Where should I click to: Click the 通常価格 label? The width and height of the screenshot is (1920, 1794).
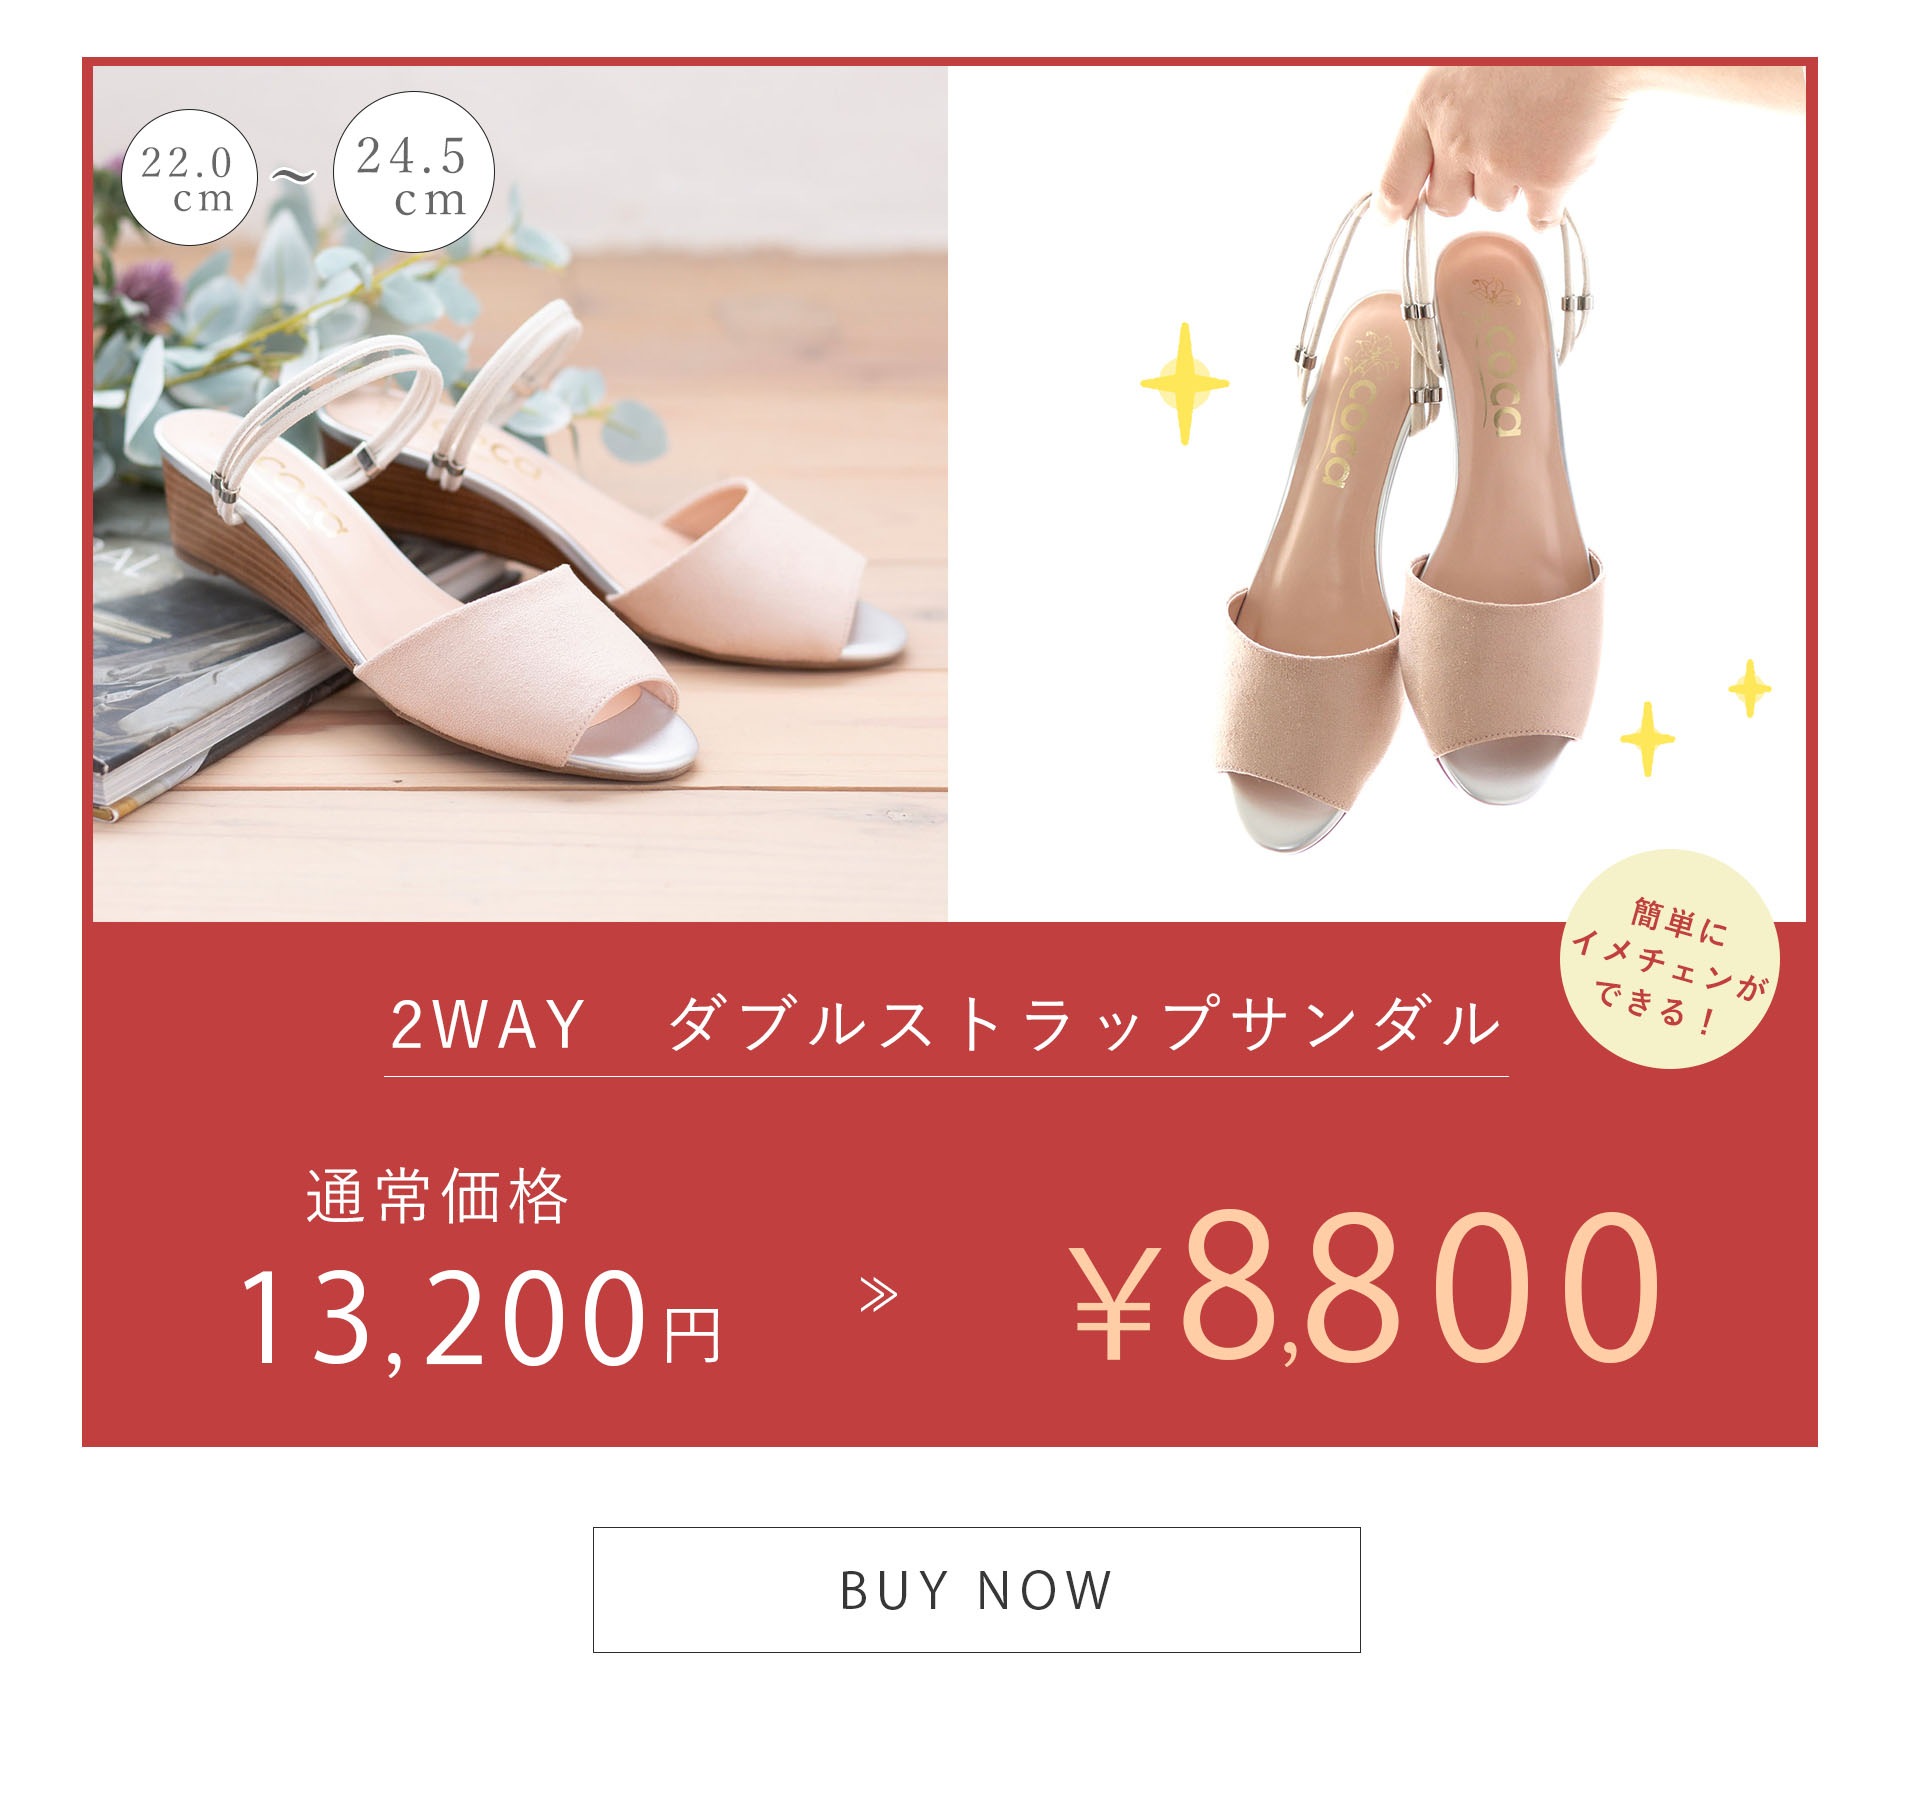coord(438,1196)
